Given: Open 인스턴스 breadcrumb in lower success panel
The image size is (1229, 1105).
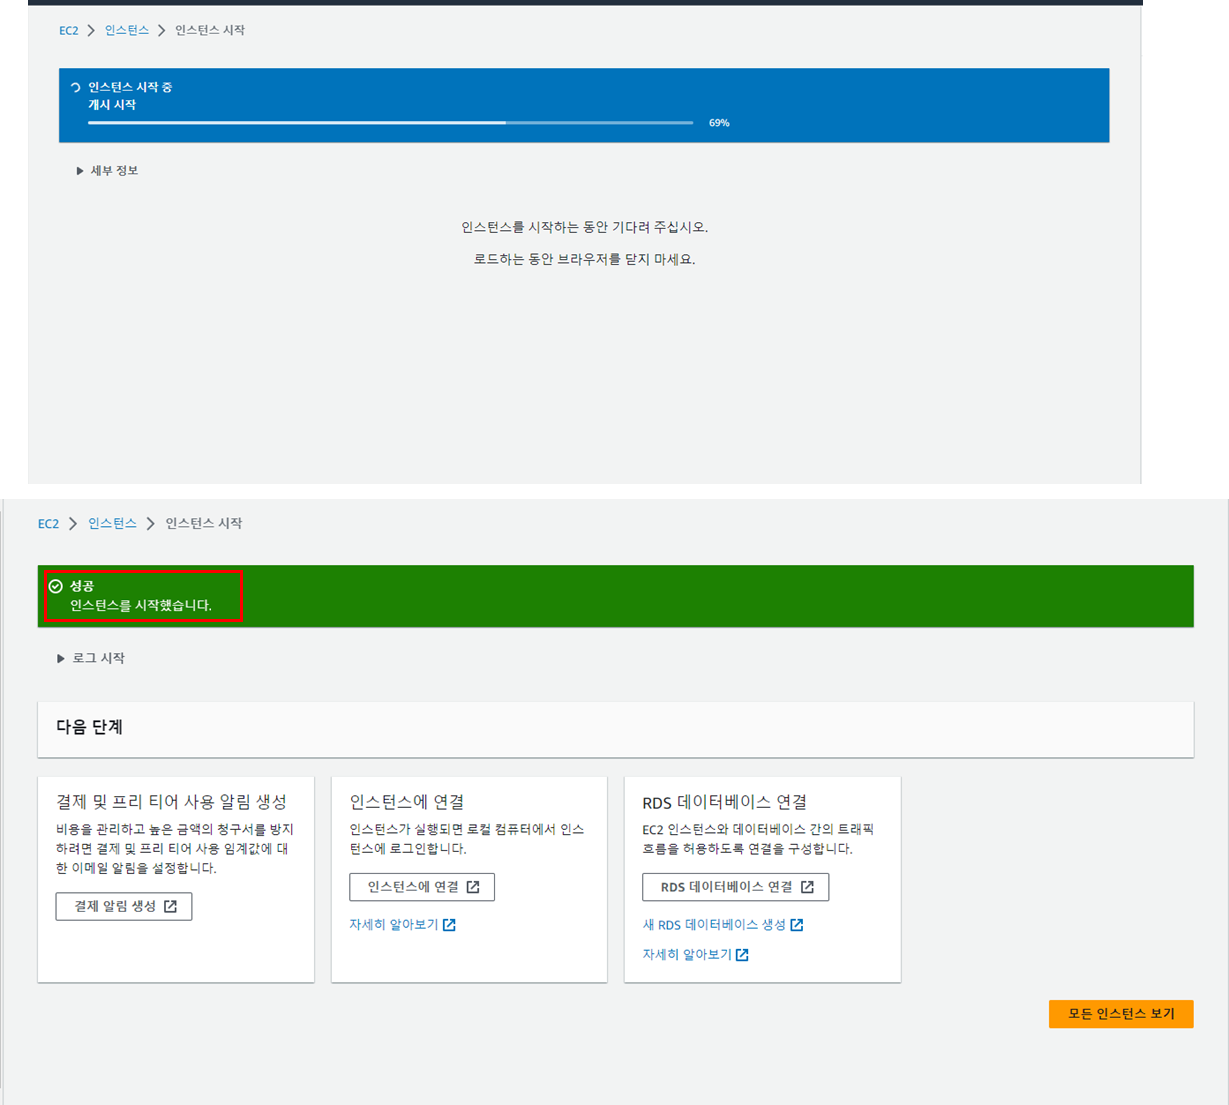Looking at the screenshot, I should pos(112,524).
